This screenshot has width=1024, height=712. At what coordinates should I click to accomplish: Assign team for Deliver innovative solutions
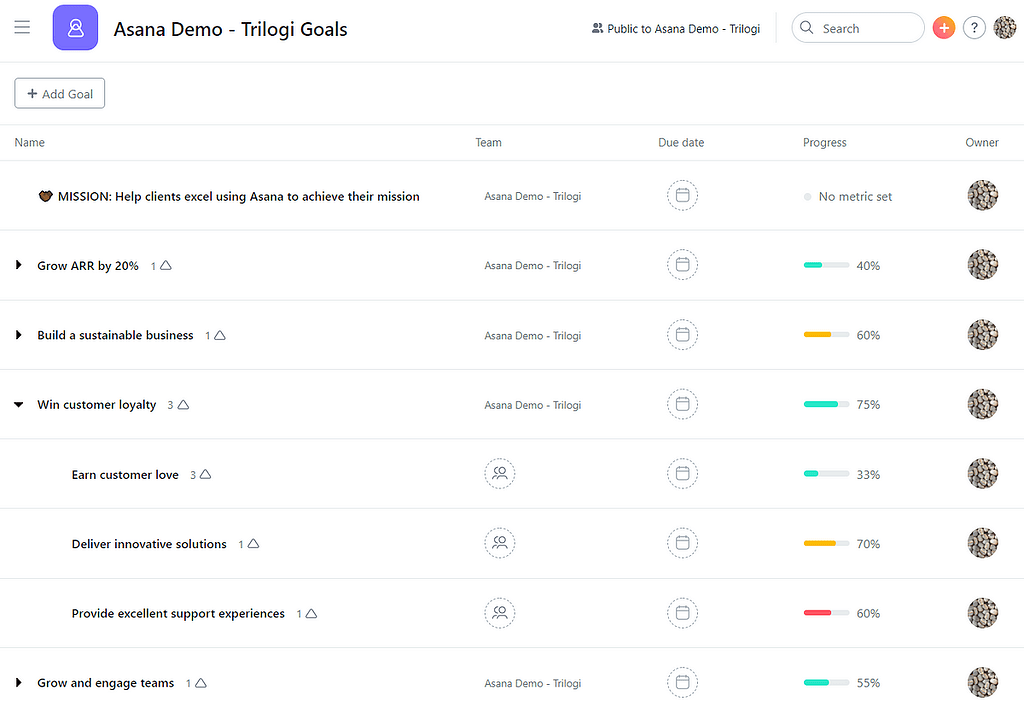(500, 543)
